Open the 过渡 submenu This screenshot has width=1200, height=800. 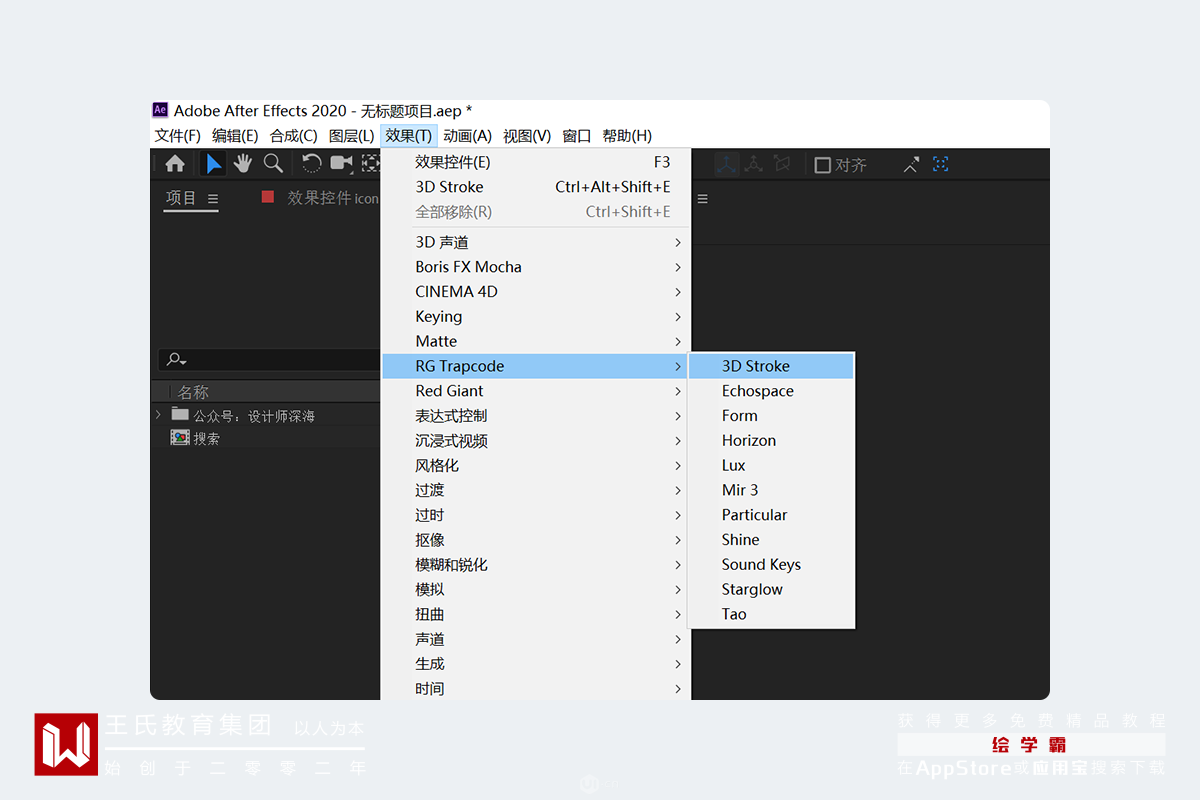[535, 490]
